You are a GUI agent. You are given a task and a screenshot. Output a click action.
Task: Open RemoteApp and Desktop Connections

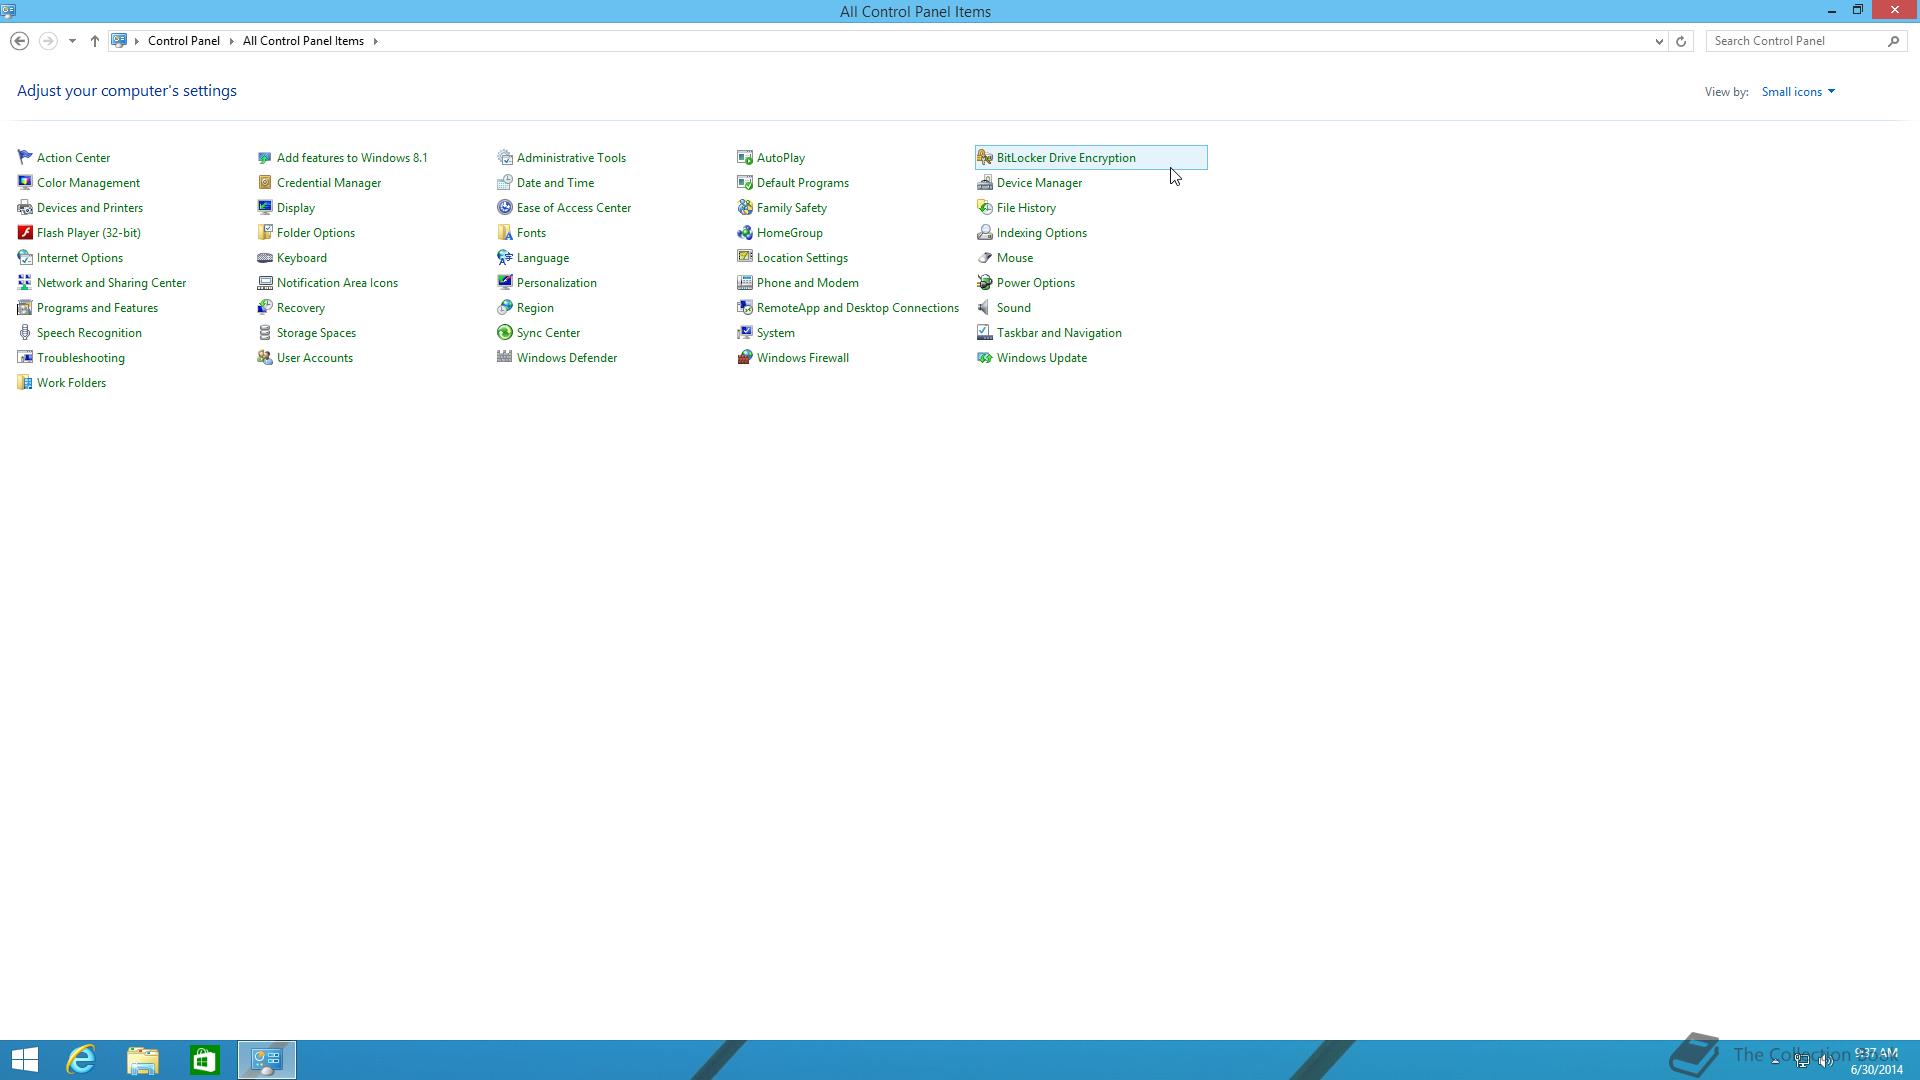click(858, 308)
